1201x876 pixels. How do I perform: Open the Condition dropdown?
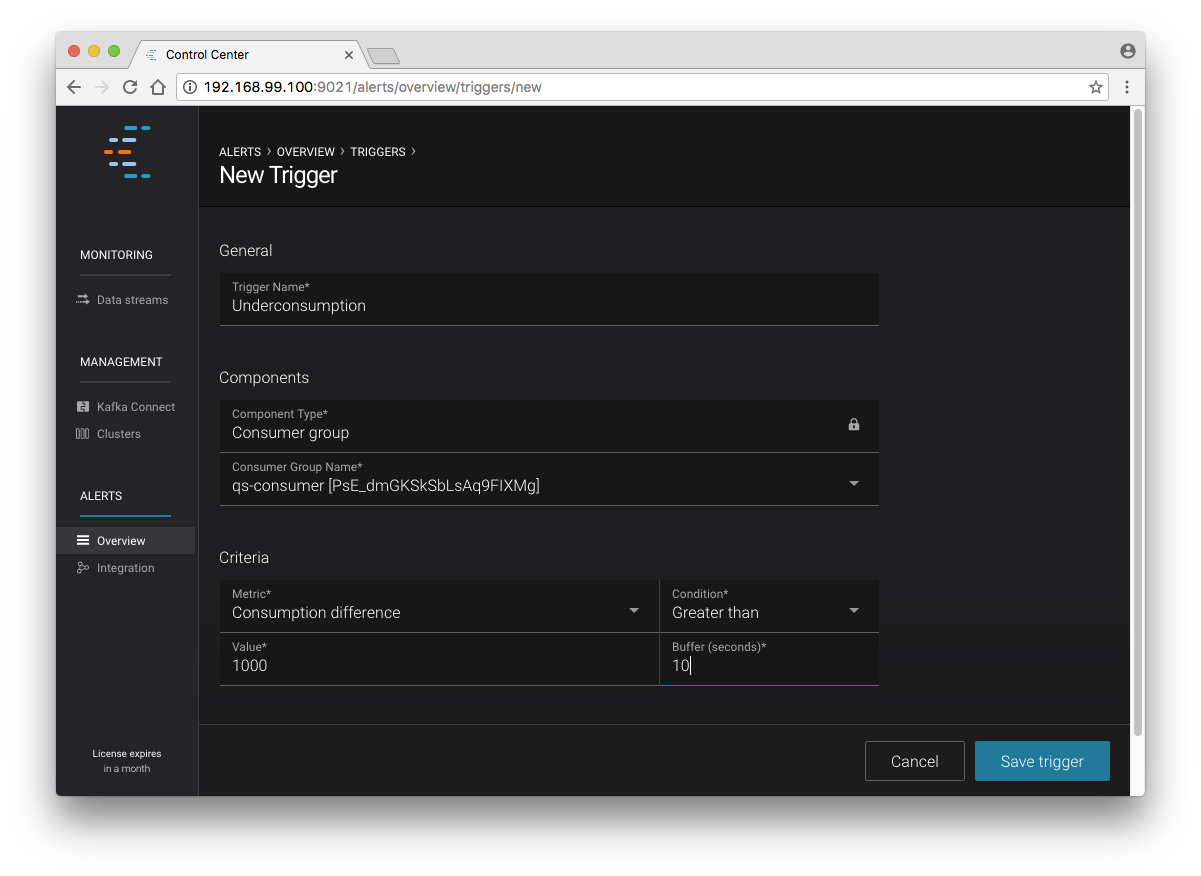tap(854, 611)
